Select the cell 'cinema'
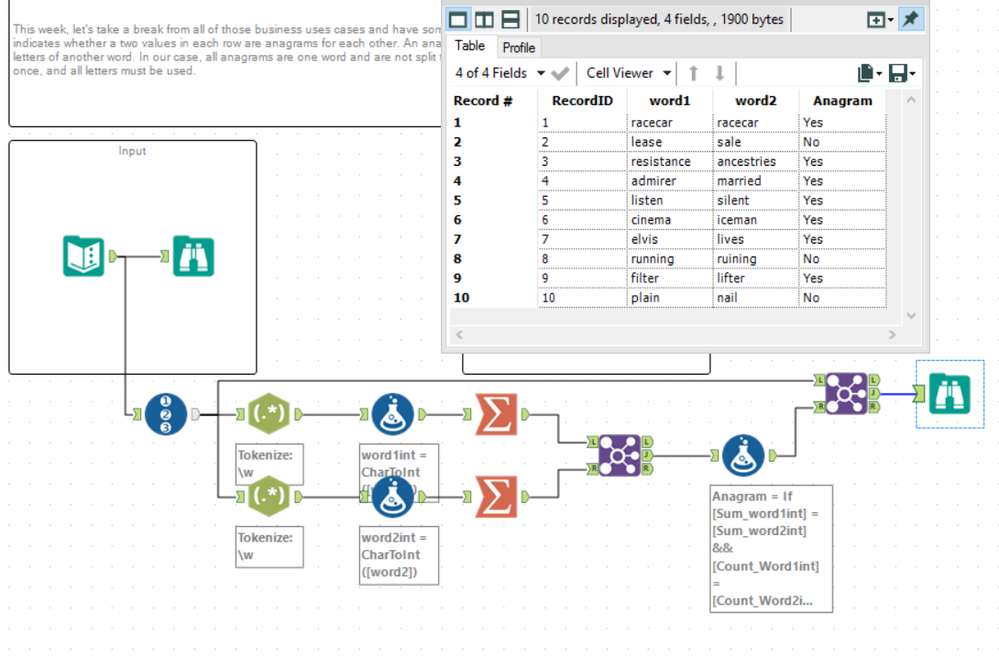 click(670, 220)
